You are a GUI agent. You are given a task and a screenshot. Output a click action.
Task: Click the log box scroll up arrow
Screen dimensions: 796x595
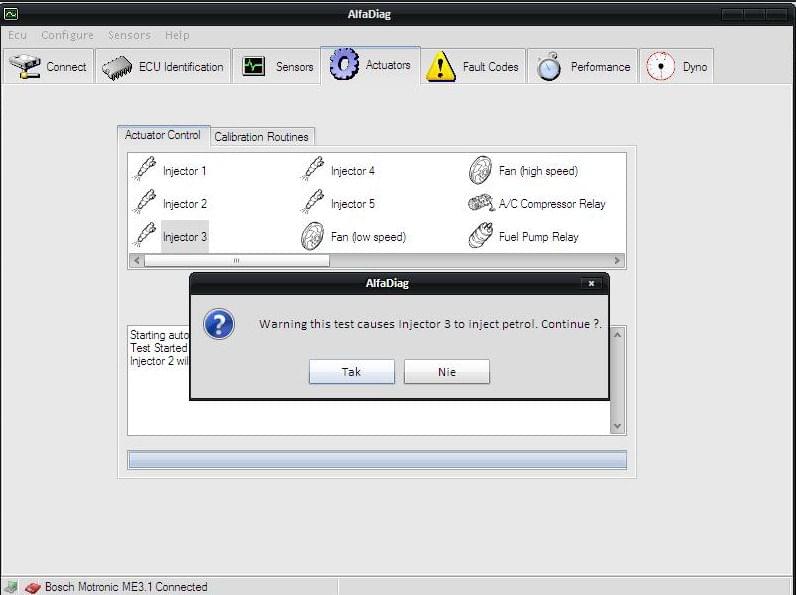point(617,335)
